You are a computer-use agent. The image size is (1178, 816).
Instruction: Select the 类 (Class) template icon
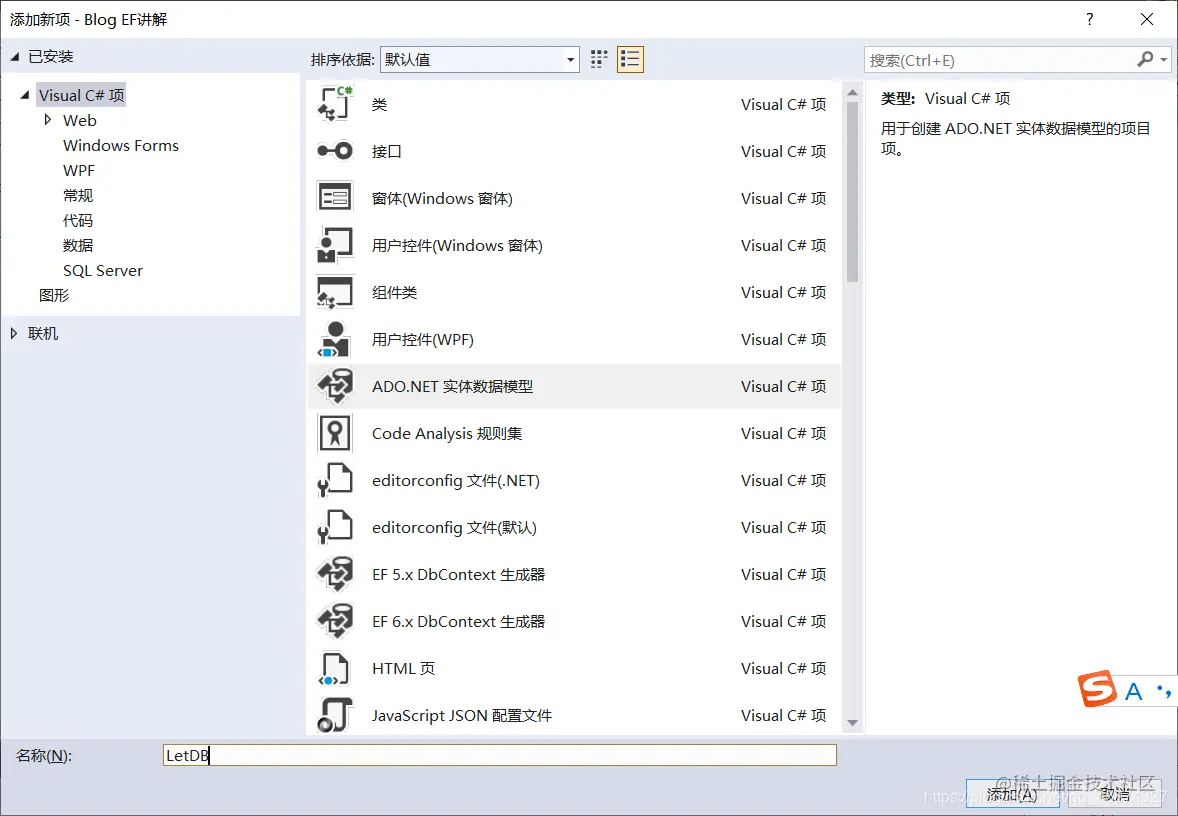tap(335, 104)
